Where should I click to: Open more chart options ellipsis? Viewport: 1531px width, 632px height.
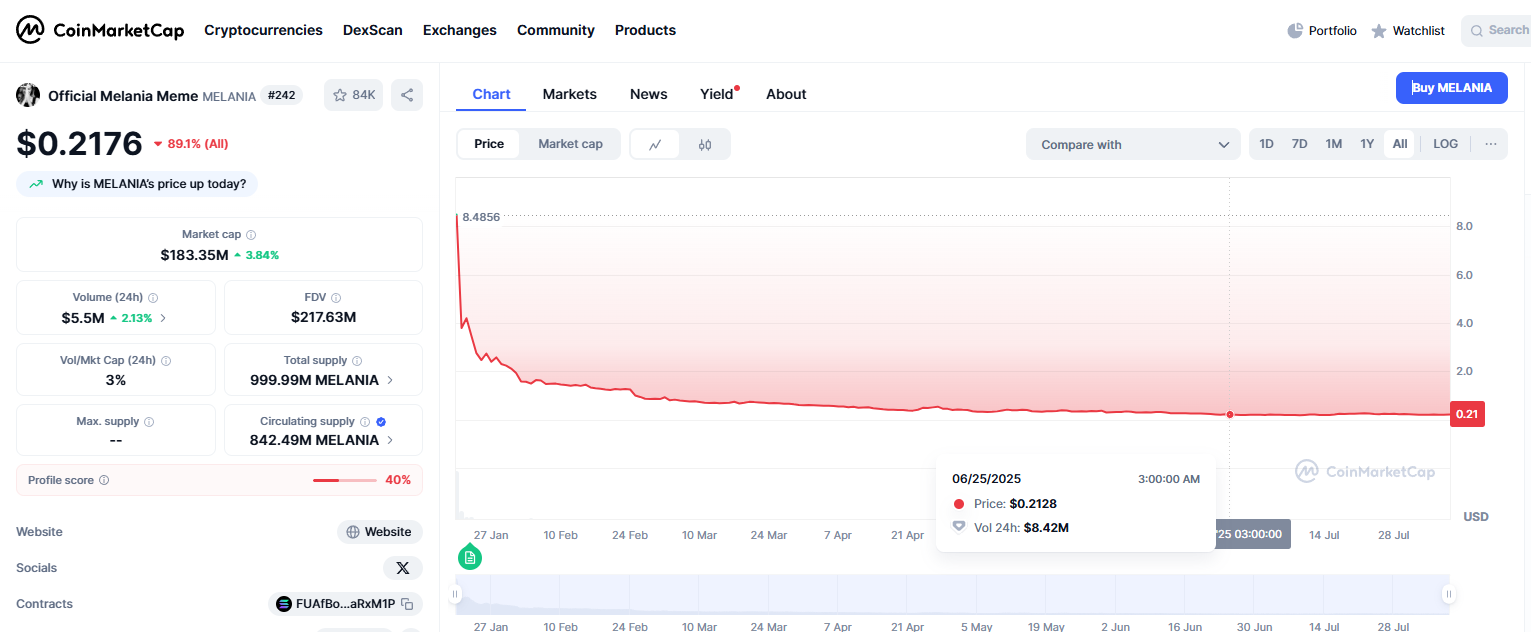tap(1490, 144)
